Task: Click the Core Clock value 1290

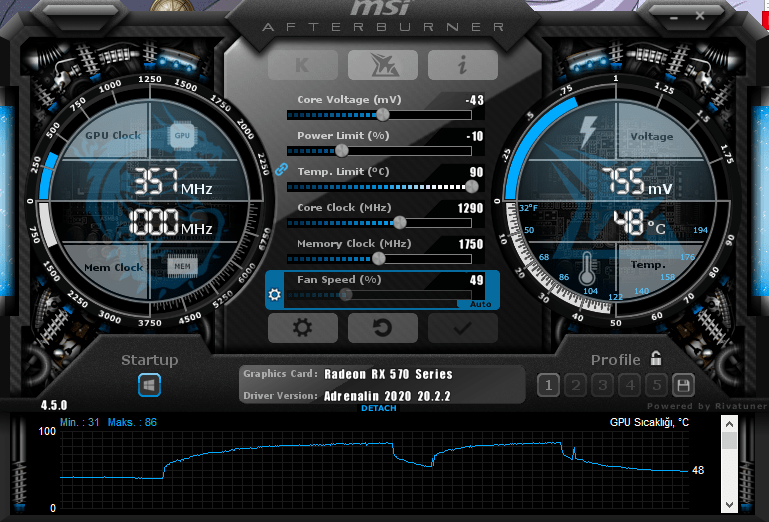Action: click(470, 208)
